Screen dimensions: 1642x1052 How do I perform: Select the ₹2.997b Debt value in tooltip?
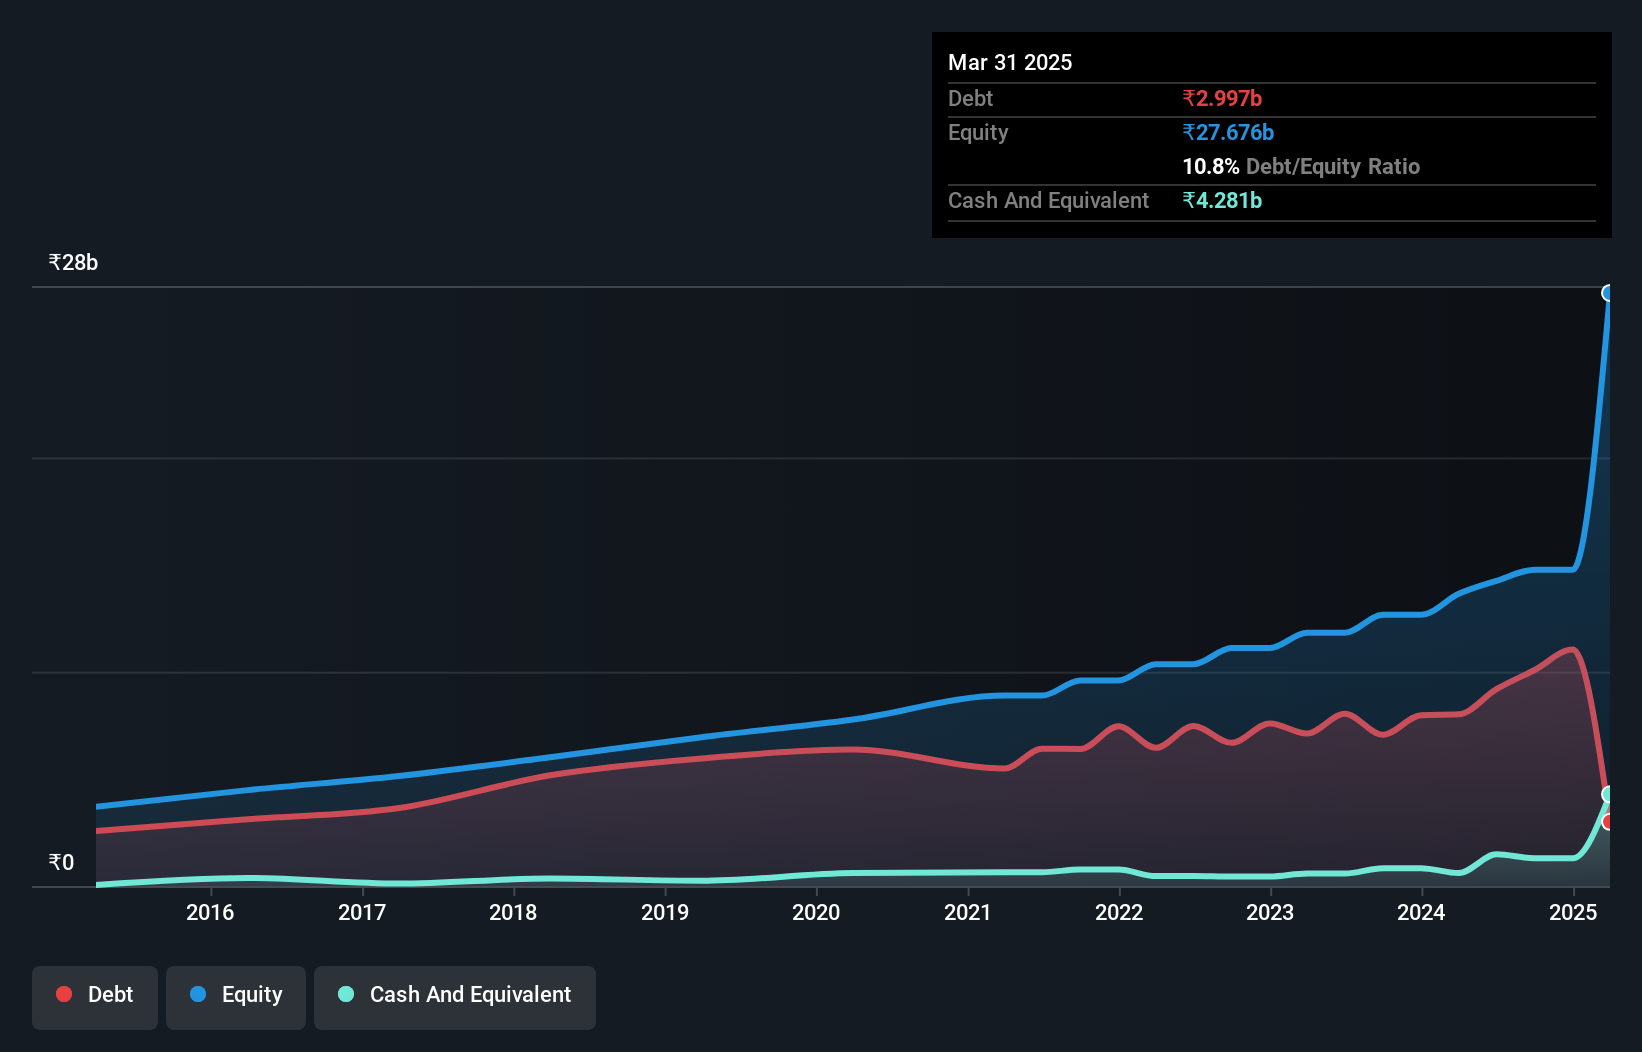coord(1221,99)
